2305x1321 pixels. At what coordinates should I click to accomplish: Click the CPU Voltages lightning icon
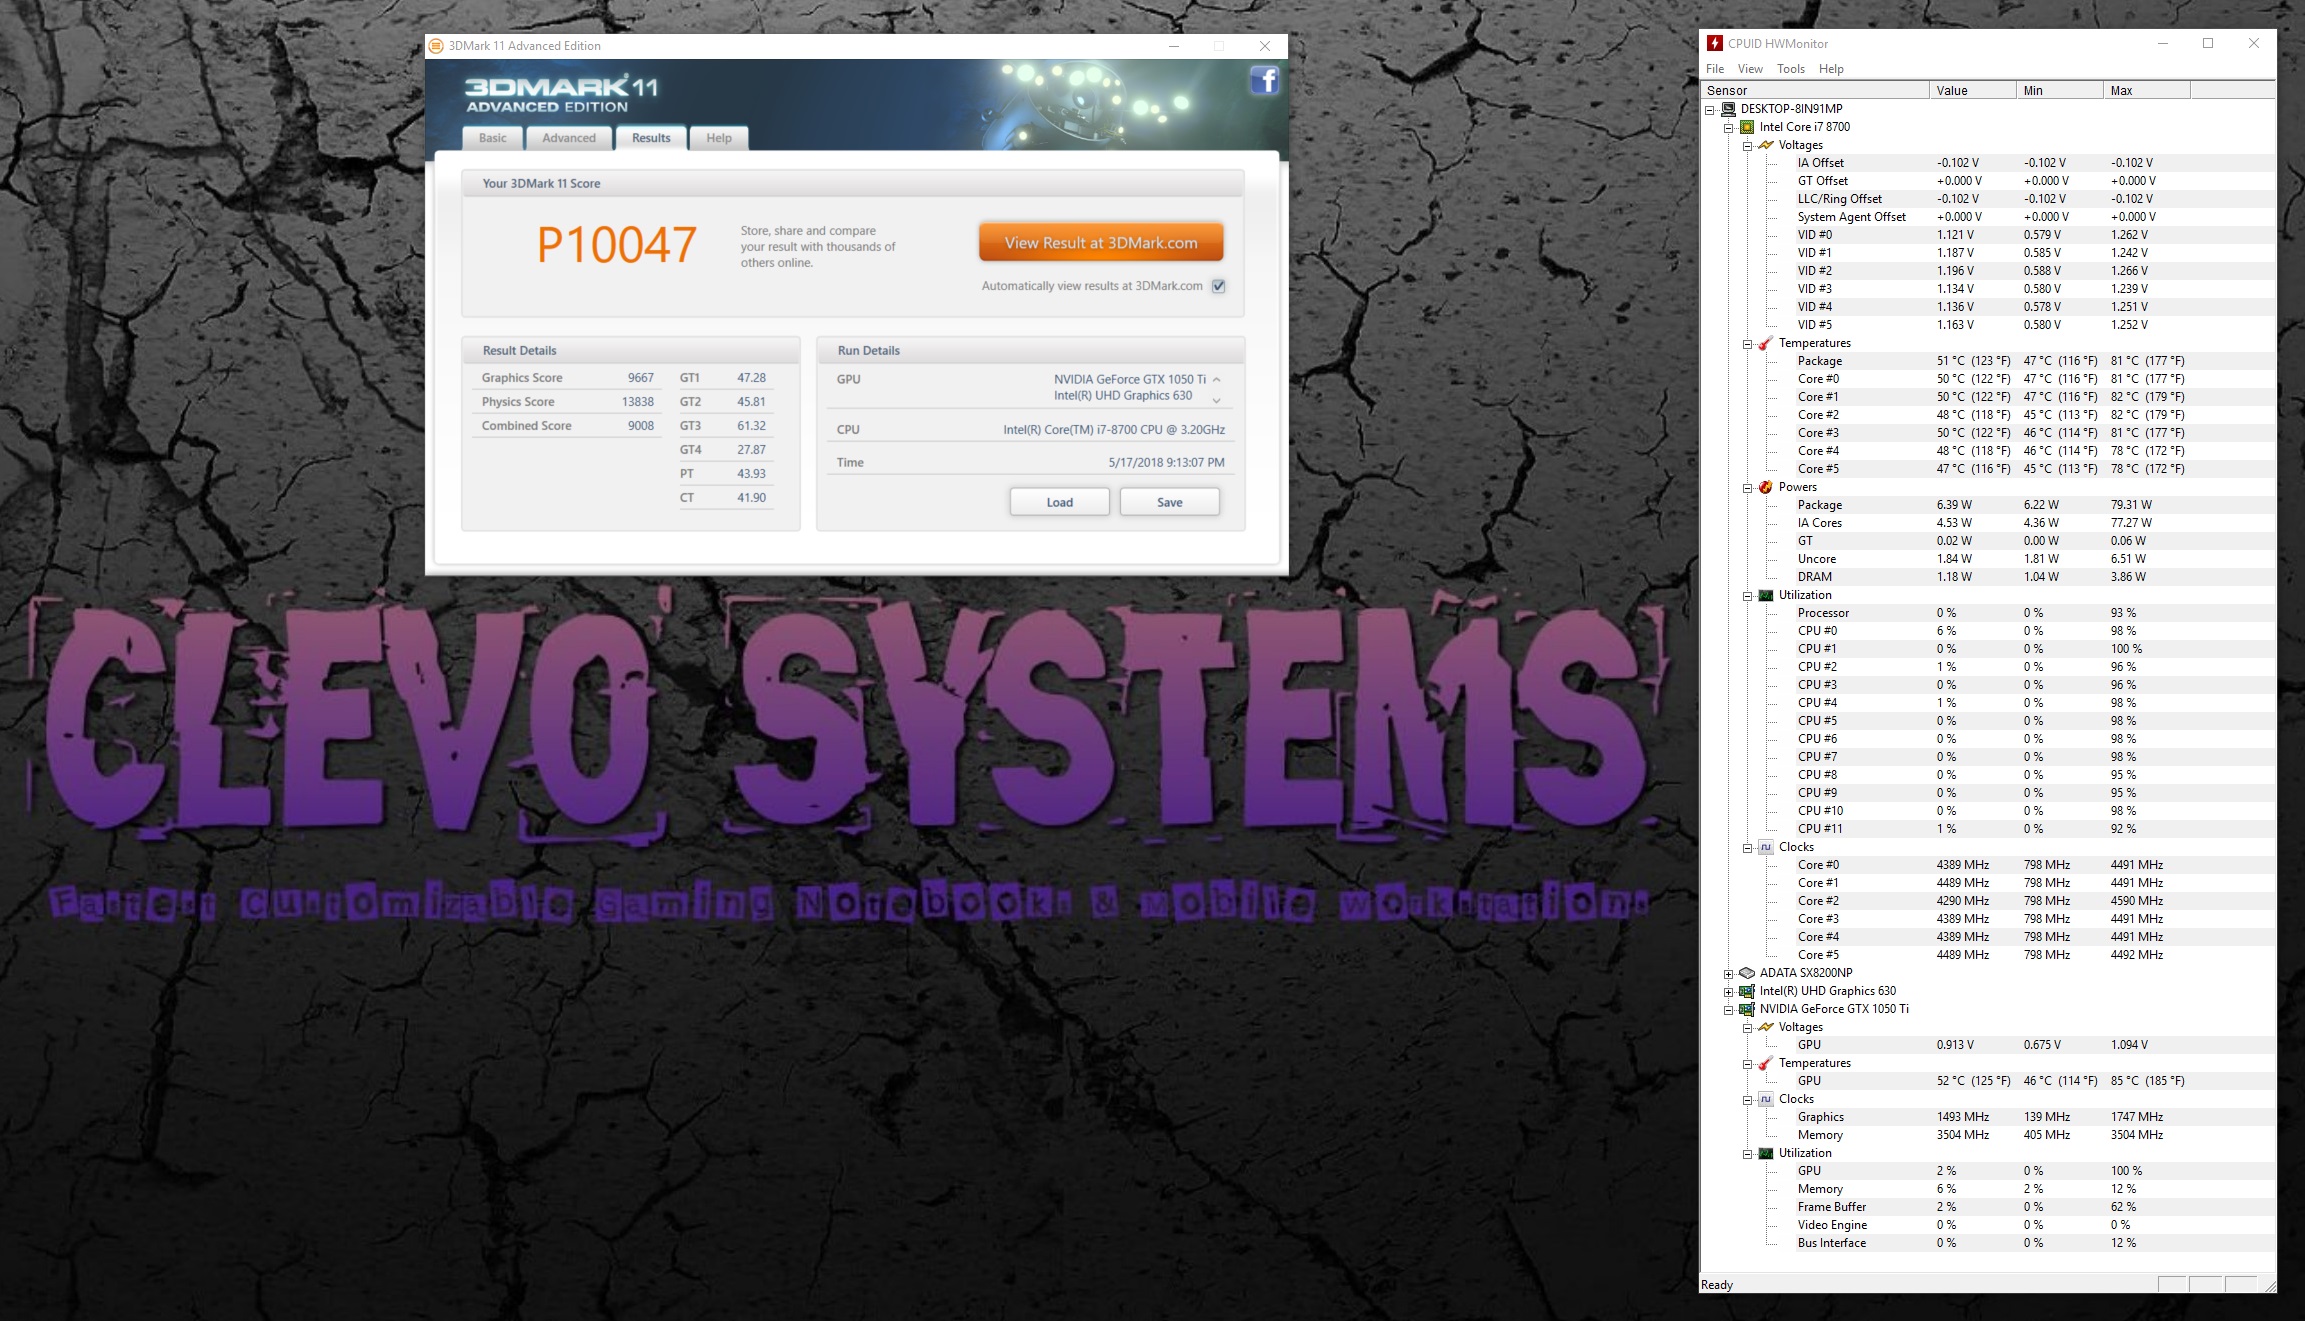coord(1766,145)
